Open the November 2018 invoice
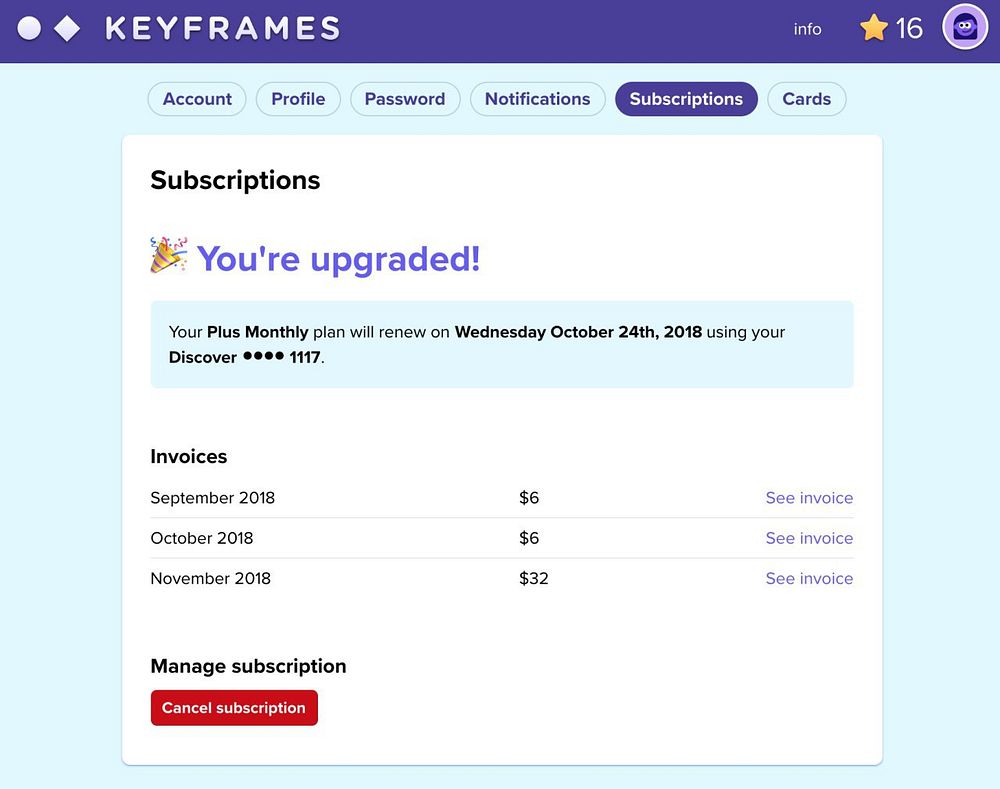This screenshot has height=789, width=1000. point(809,578)
